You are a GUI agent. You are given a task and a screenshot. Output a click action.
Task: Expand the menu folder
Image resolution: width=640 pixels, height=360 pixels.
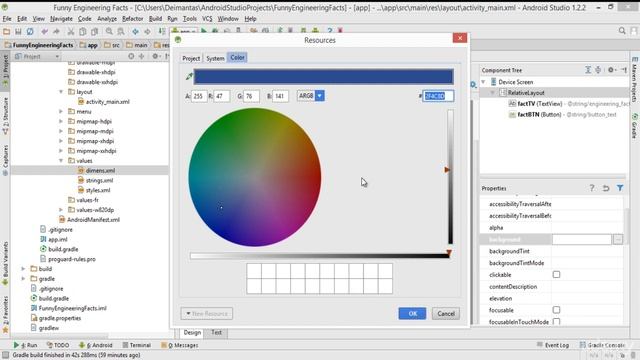tap(61, 111)
